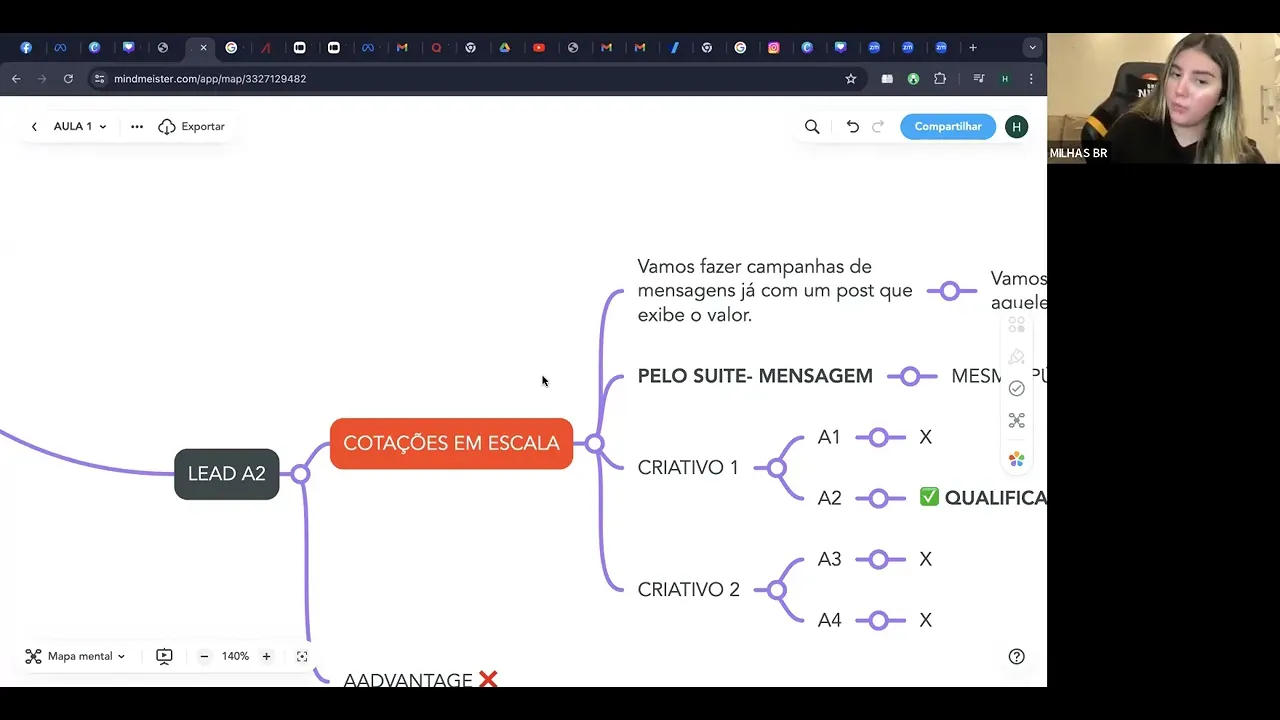Image resolution: width=1280 pixels, height=720 pixels.
Task: Switch to the Instagram browser tab
Action: click(x=774, y=47)
